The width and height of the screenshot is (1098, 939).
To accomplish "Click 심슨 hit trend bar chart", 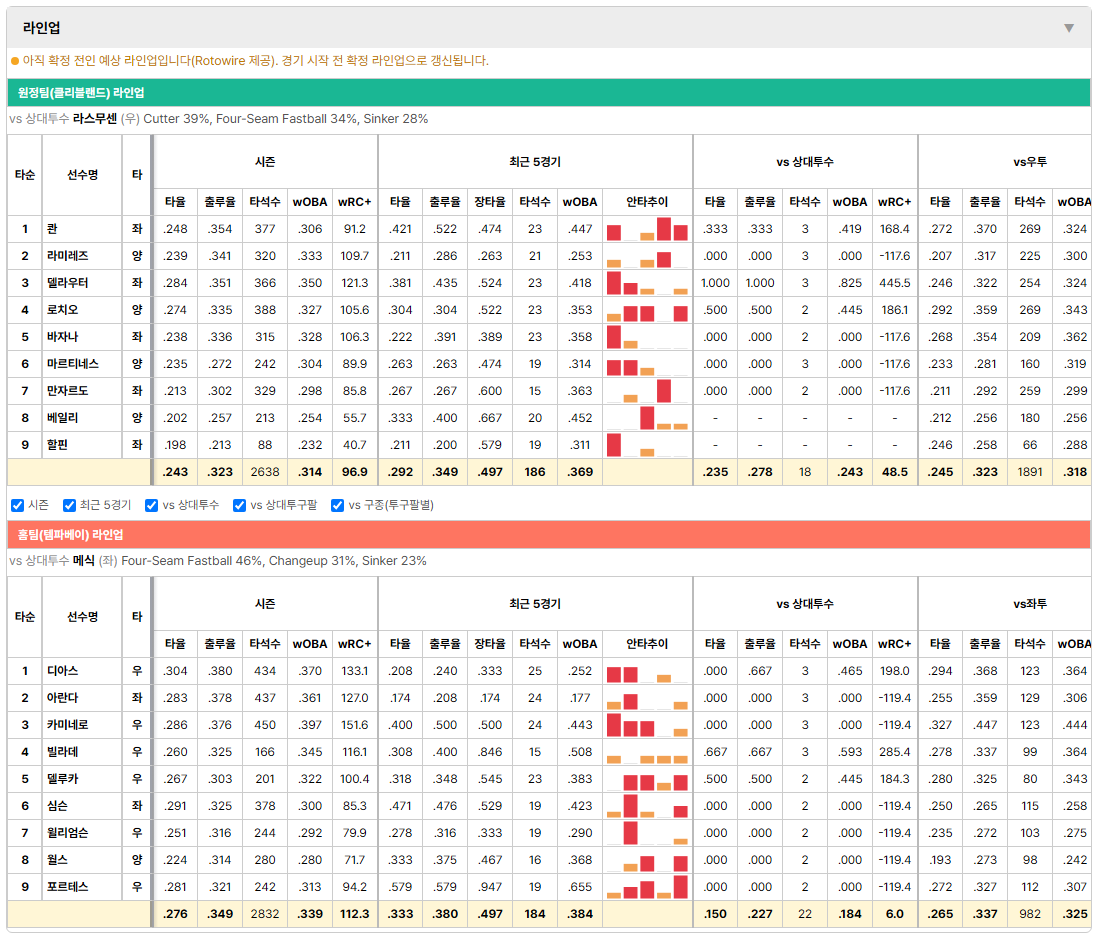I will coord(647,806).
